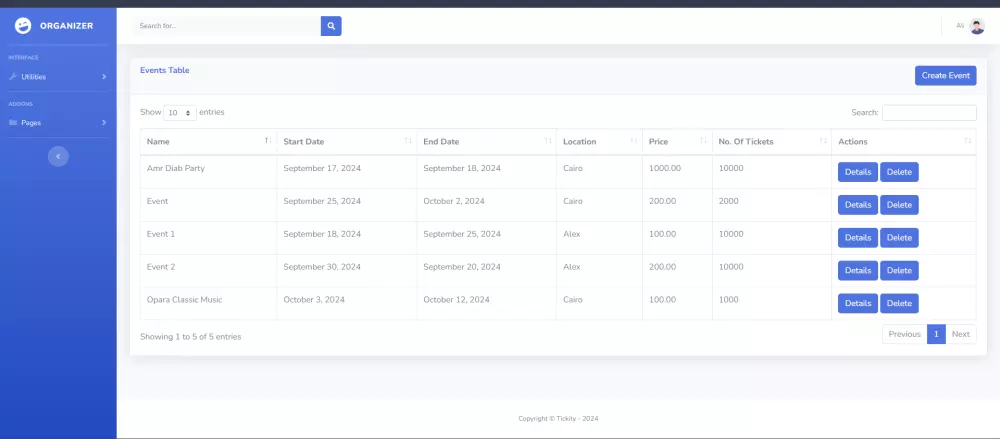Image resolution: width=1000 pixels, height=439 pixels.
Task: Click the Copyright Tickity 2024 footer text
Action: coord(558,419)
